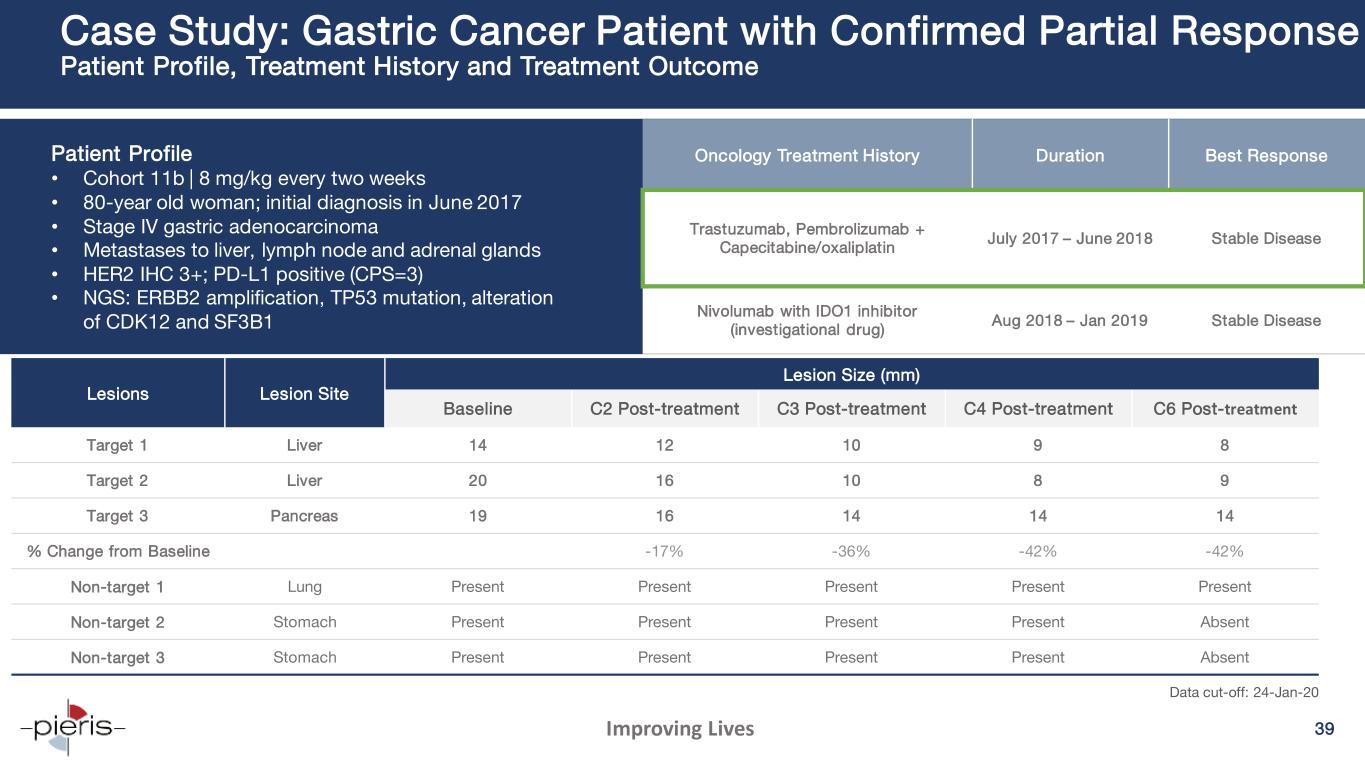
Task: Click the Duration column header
Action: [1070, 155]
